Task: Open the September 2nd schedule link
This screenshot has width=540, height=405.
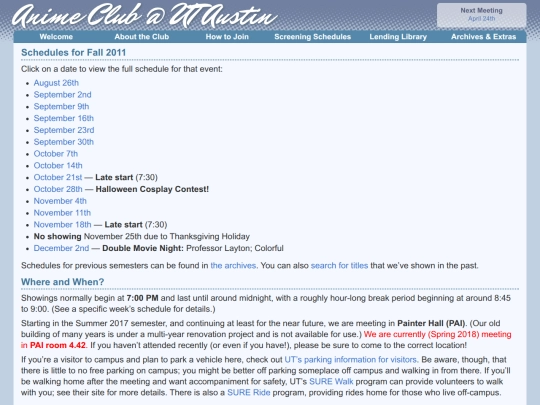Action: tap(62, 95)
